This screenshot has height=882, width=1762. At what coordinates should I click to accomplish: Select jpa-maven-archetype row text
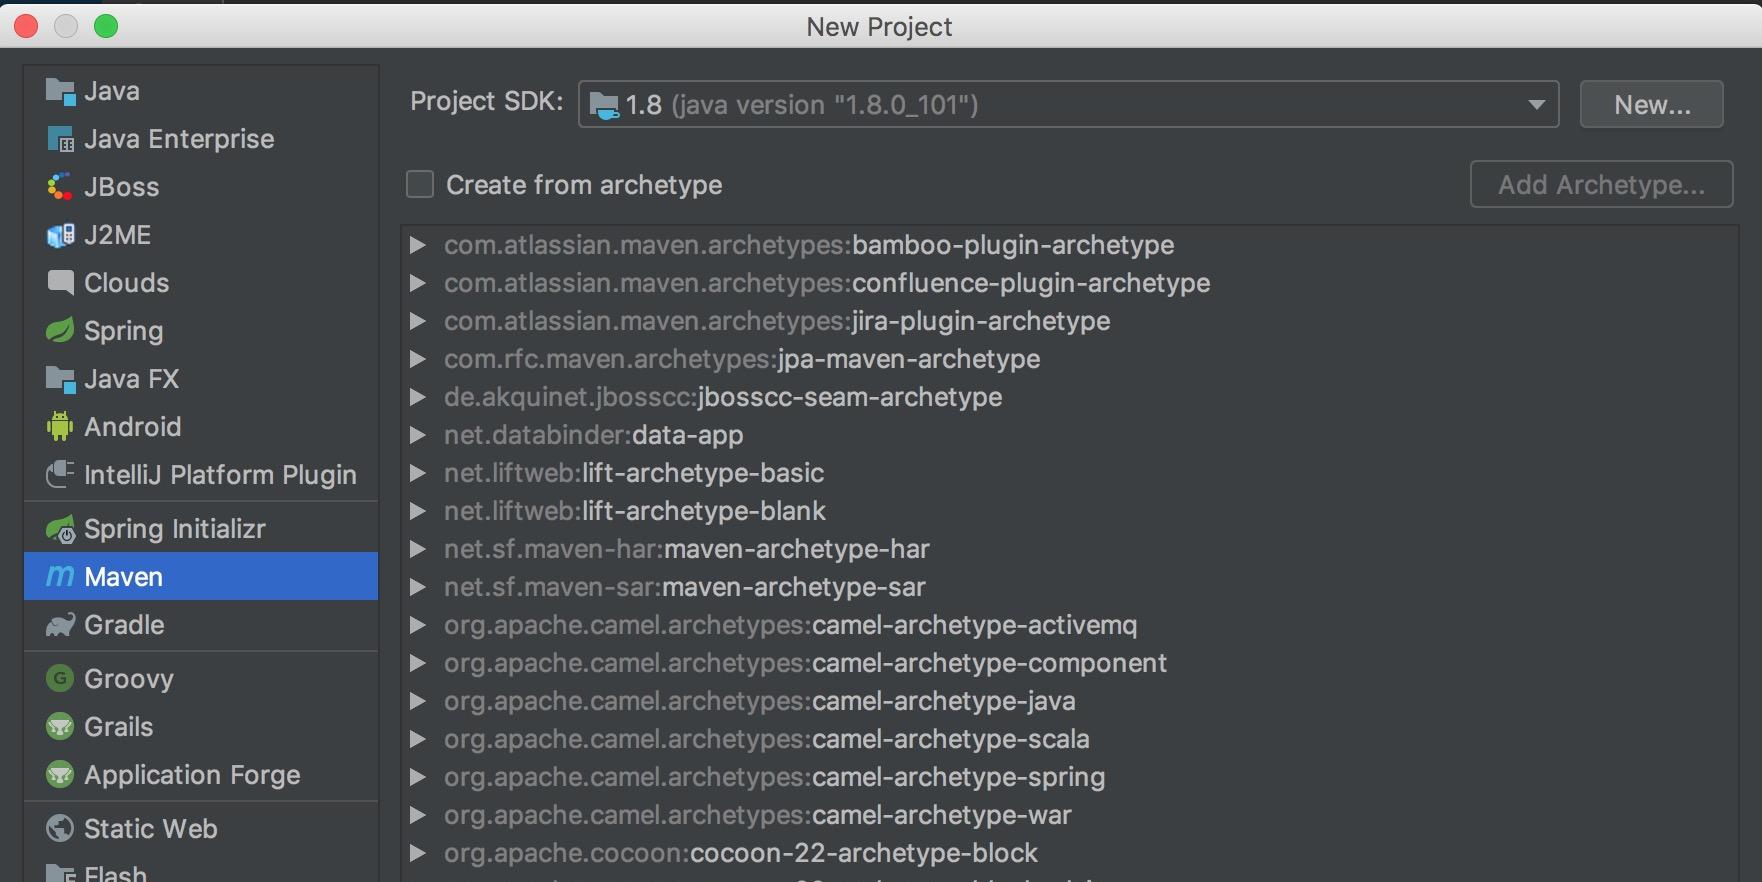(x=742, y=359)
